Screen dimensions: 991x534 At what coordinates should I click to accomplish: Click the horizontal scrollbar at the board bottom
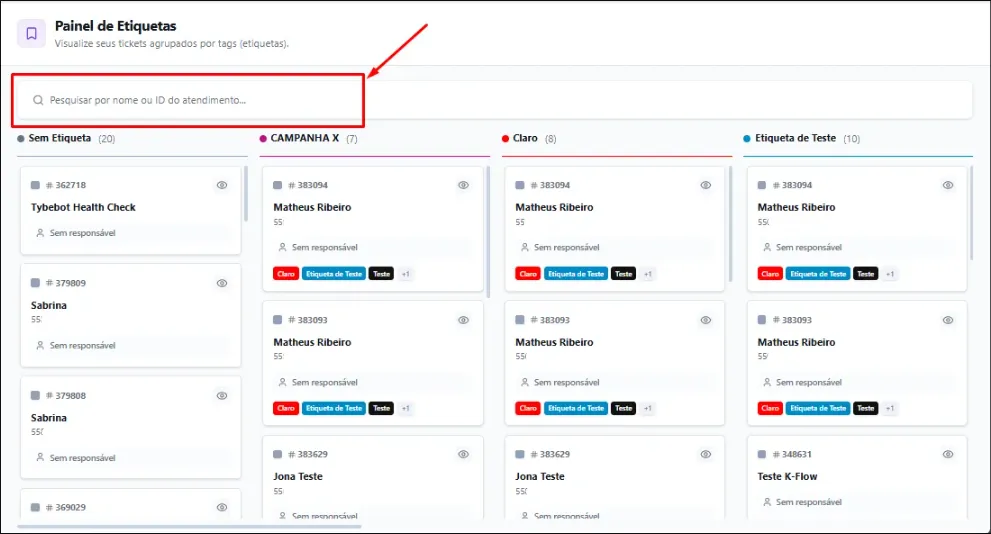pyautogui.click(x=190, y=526)
